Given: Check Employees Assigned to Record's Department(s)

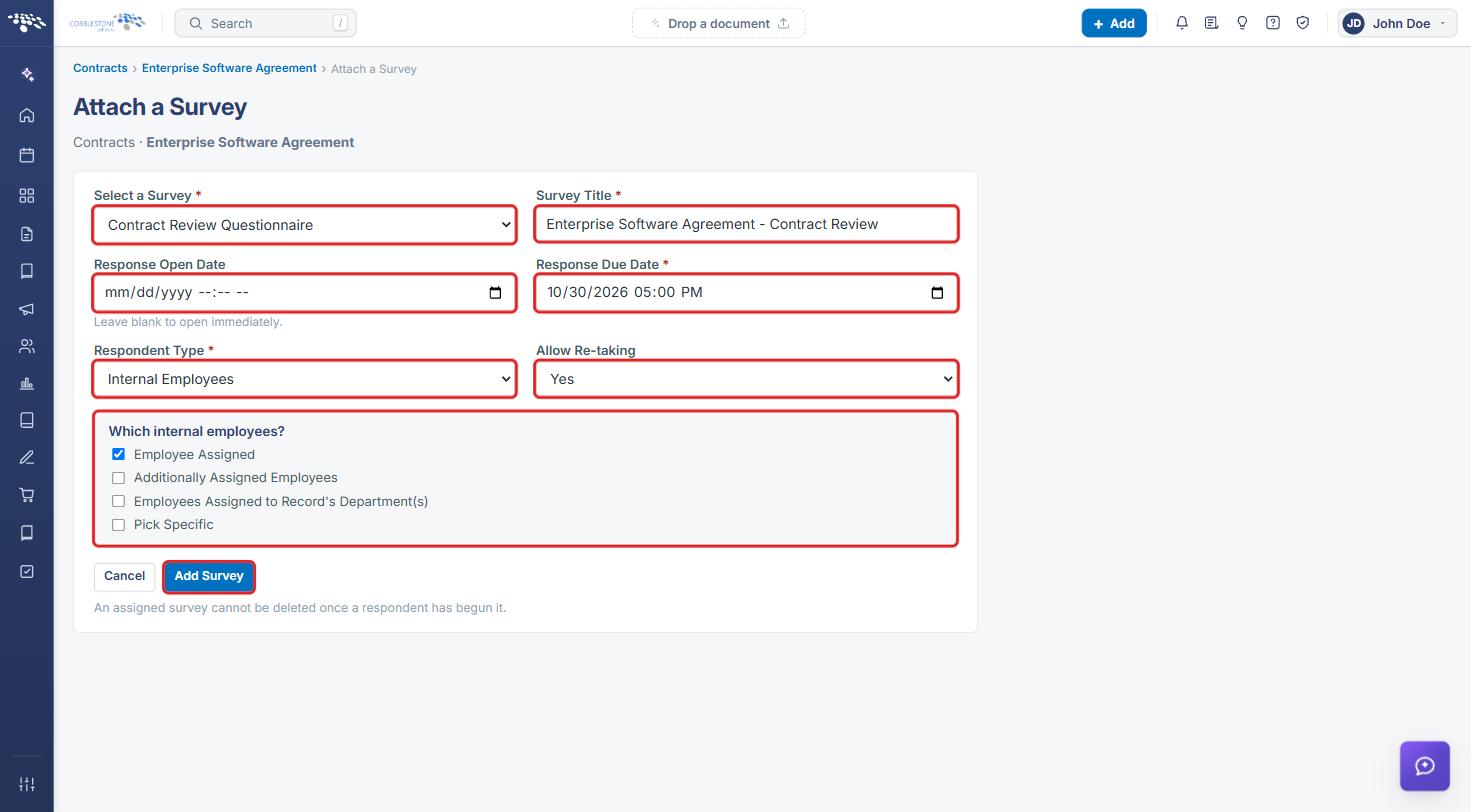Looking at the screenshot, I should click(118, 501).
